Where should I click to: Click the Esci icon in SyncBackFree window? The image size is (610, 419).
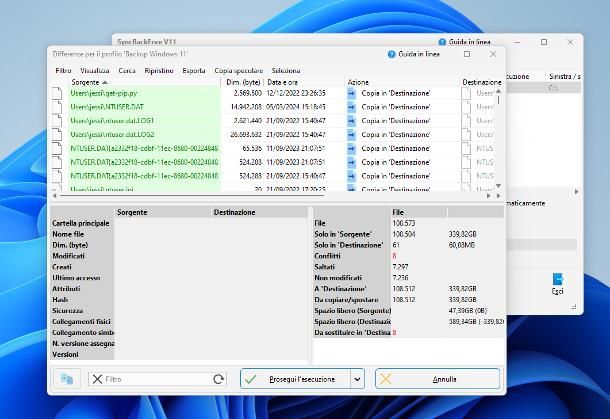tap(557, 284)
